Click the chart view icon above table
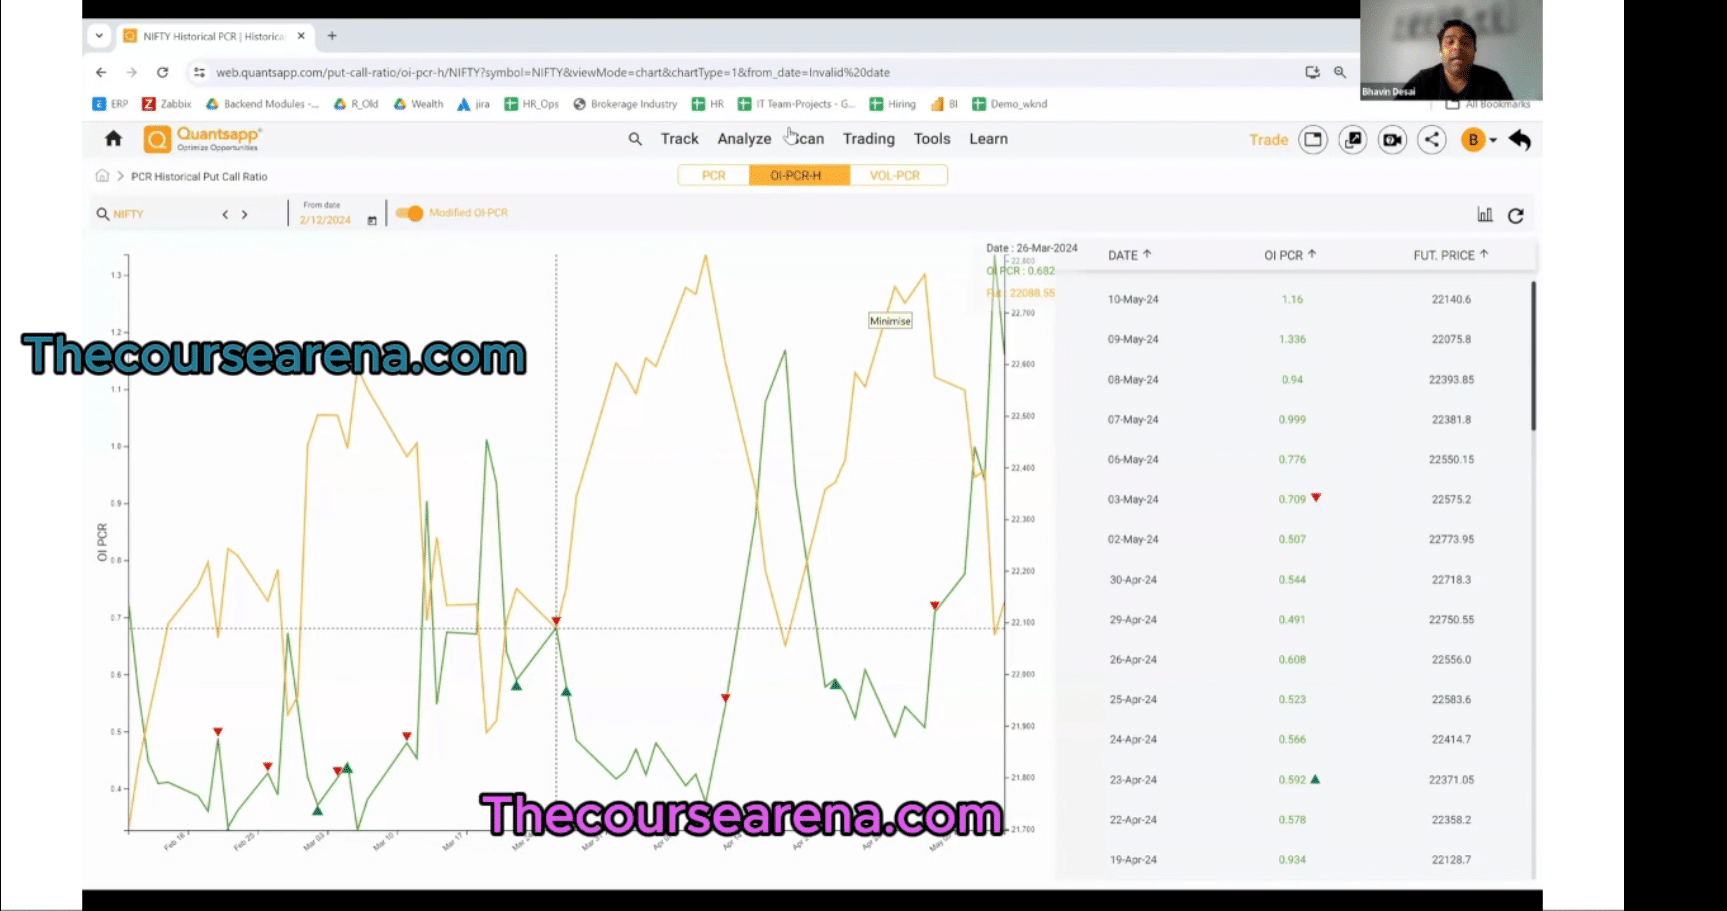This screenshot has height=911, width=1727. [x=1485, y=215]
